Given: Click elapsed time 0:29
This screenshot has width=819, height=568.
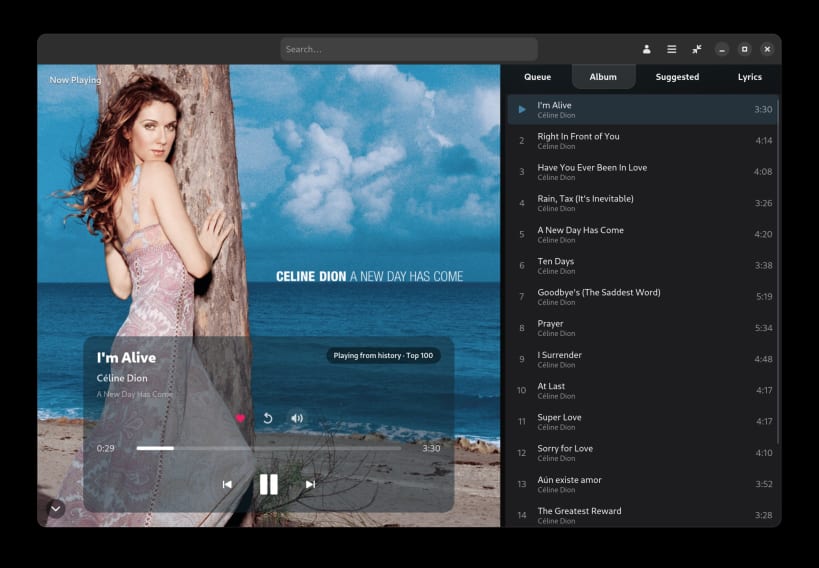Looking at the screenshot, I should click(x=106, y=448).
